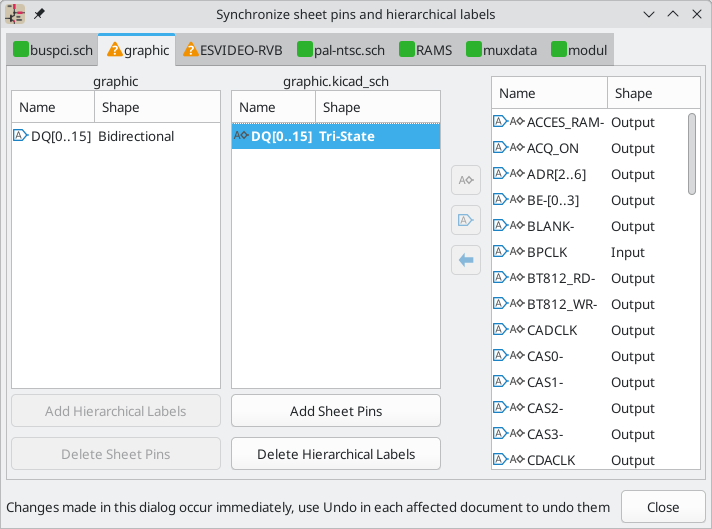Click Delete Hierarchical Labels button

(335, 454)
